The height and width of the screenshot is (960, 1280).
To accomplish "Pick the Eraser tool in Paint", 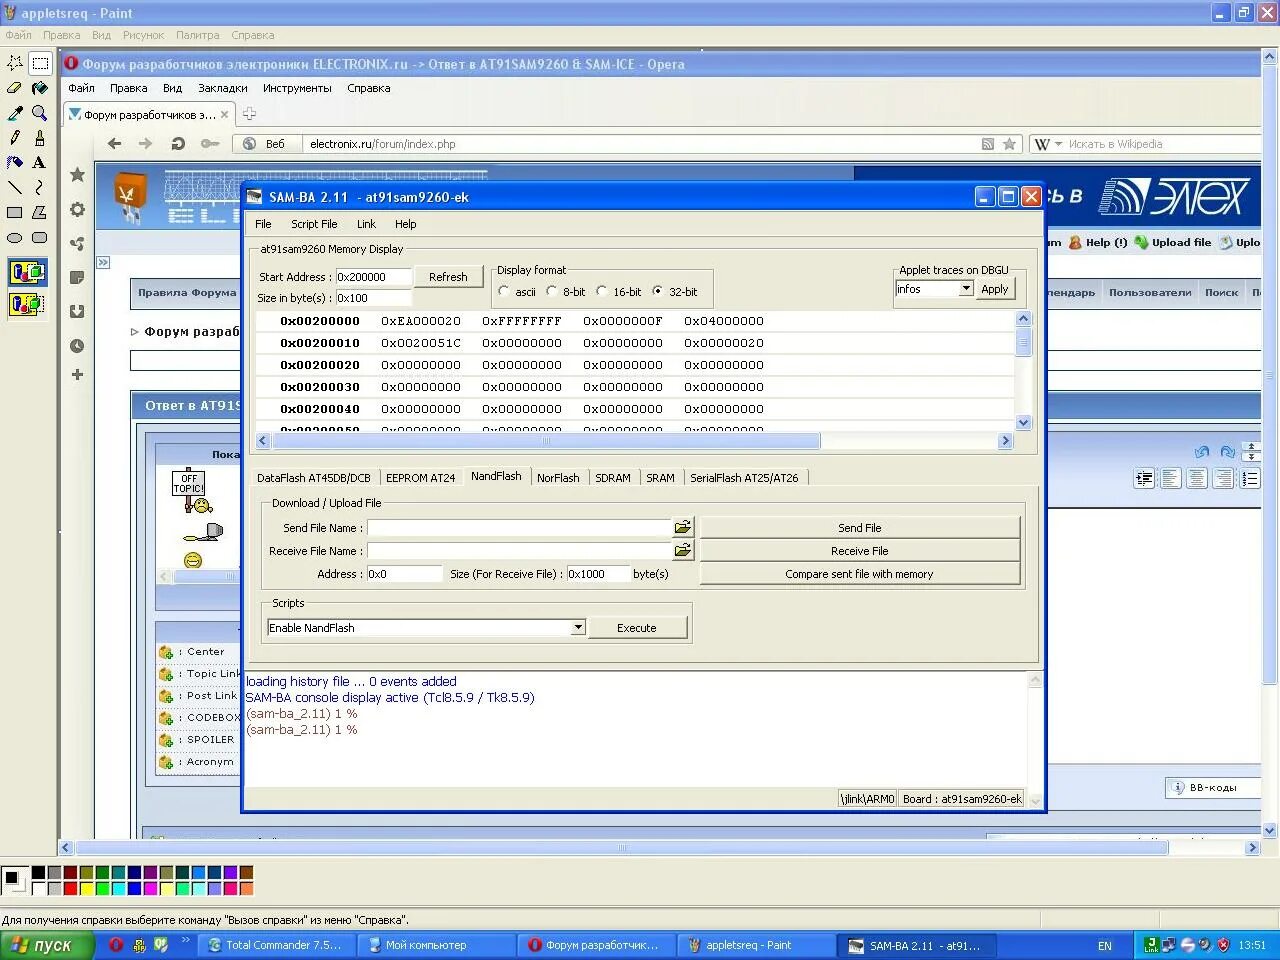I will point(15,87).
